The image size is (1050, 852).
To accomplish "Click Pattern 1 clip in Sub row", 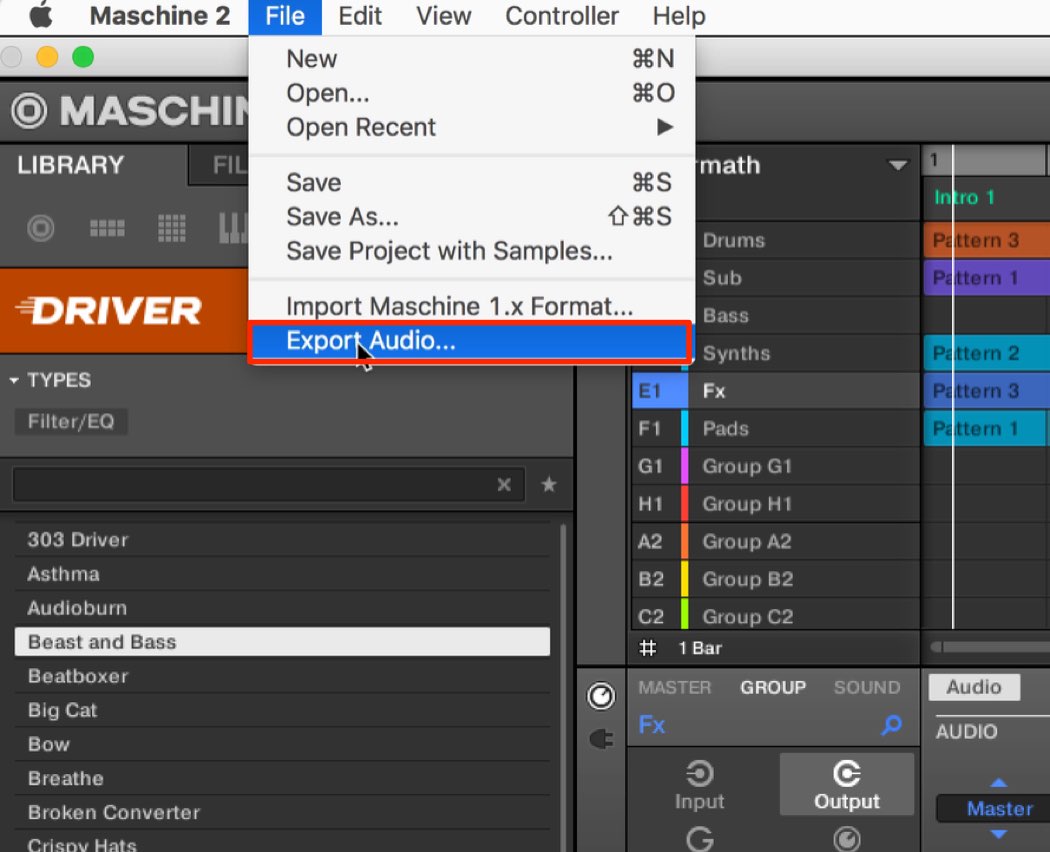I will (986, 278).
